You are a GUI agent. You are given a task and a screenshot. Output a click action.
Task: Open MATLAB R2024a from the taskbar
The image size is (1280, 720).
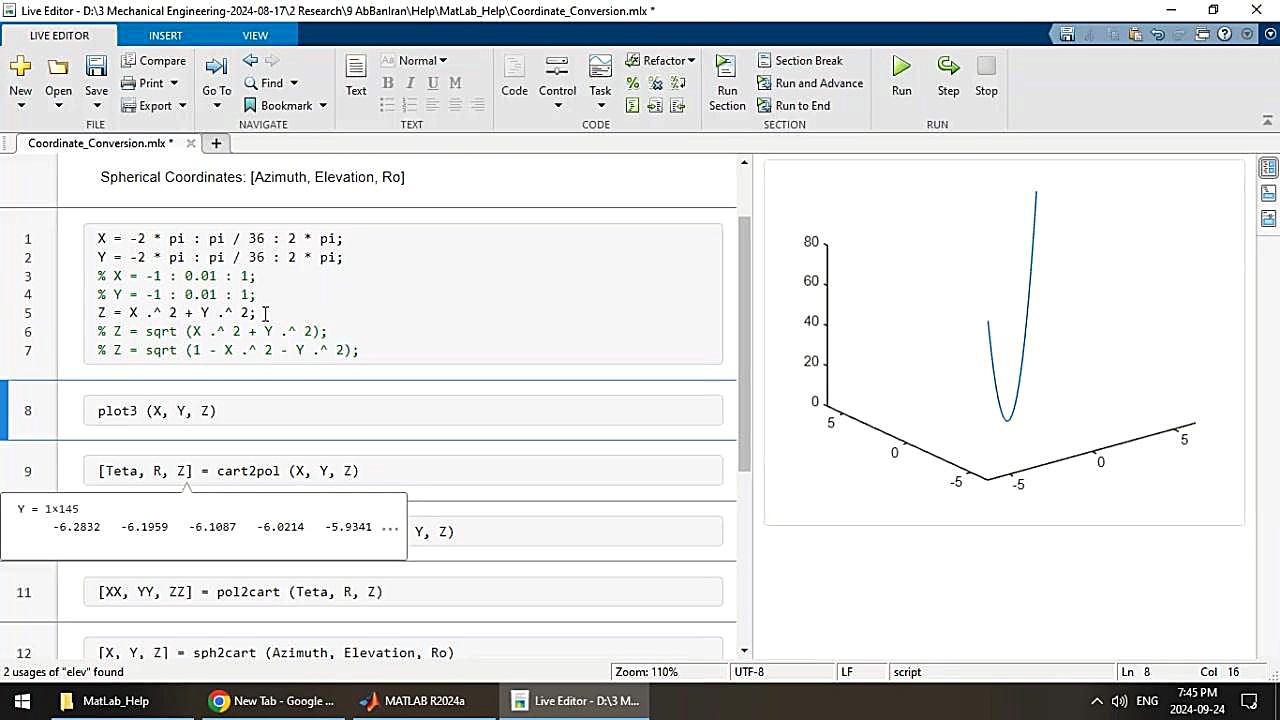[x=414, y=701]
